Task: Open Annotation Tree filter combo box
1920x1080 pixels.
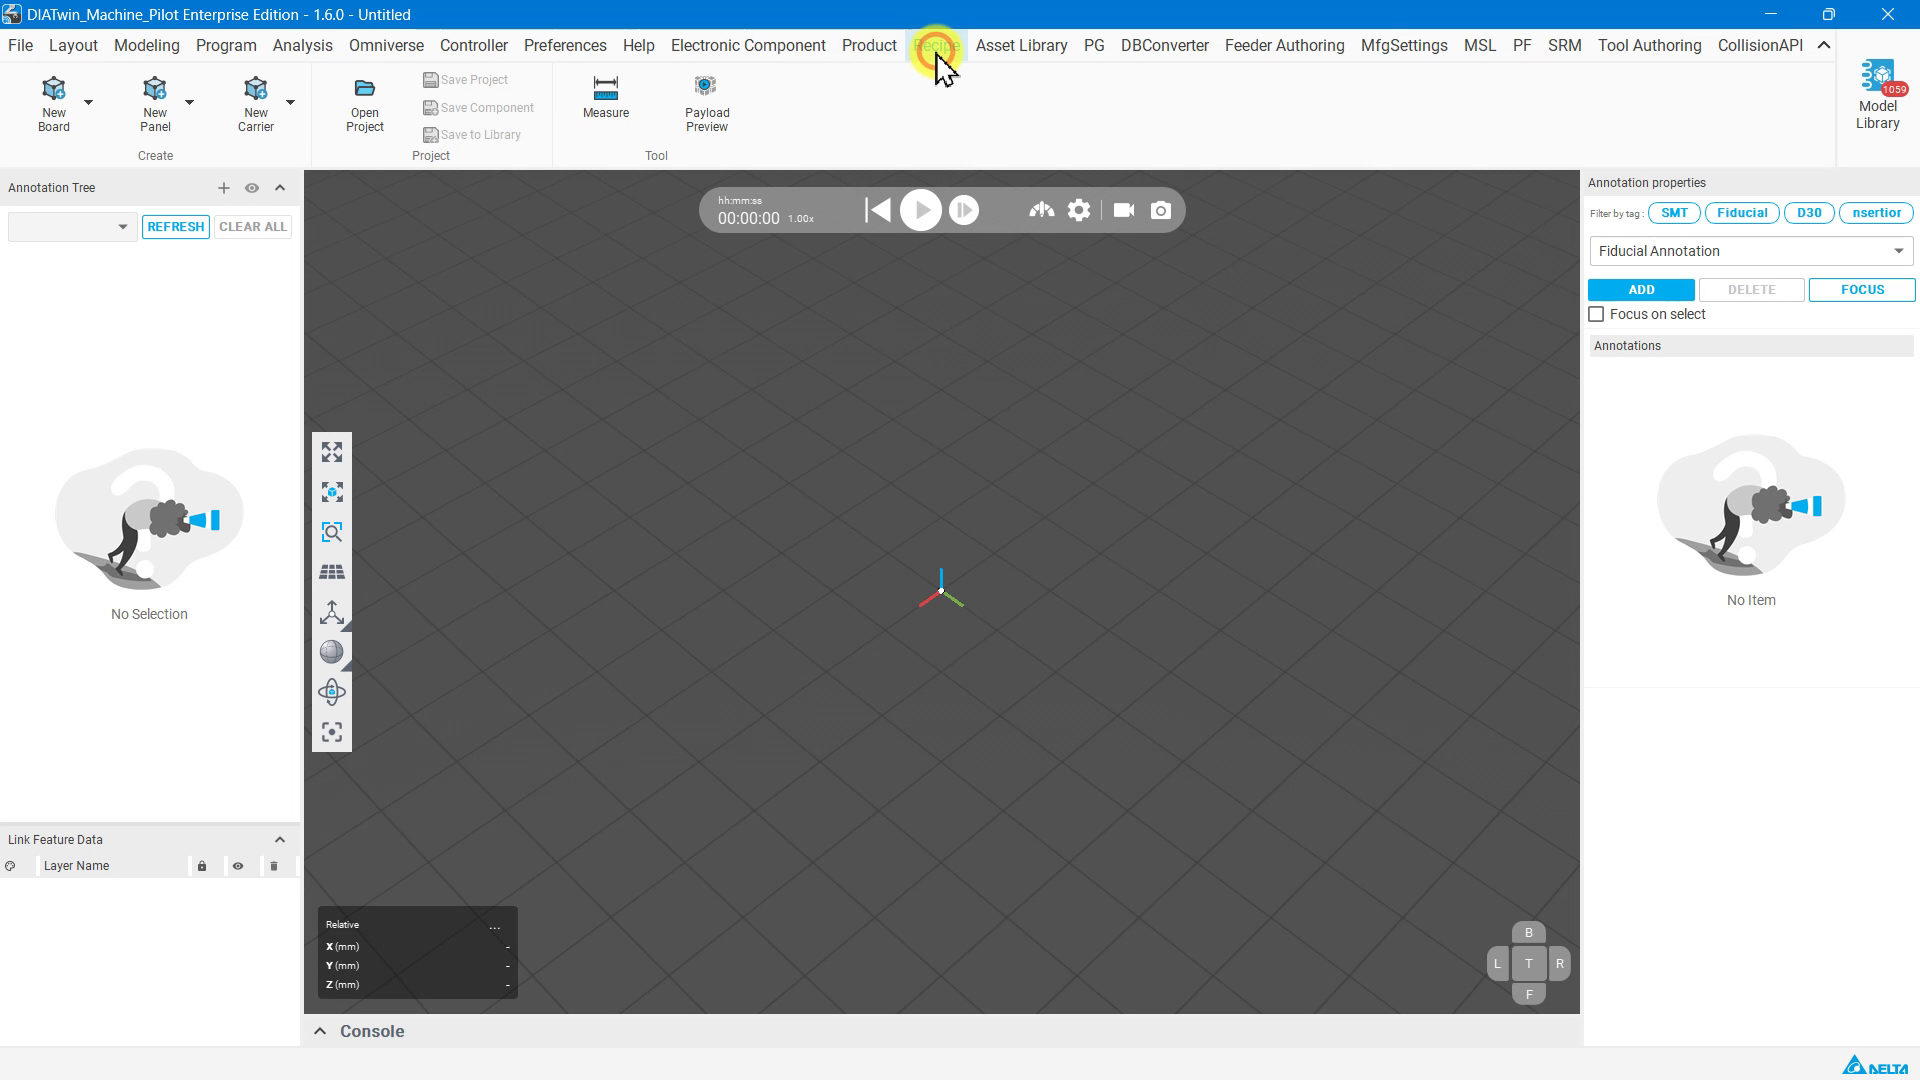Action: 72,227
